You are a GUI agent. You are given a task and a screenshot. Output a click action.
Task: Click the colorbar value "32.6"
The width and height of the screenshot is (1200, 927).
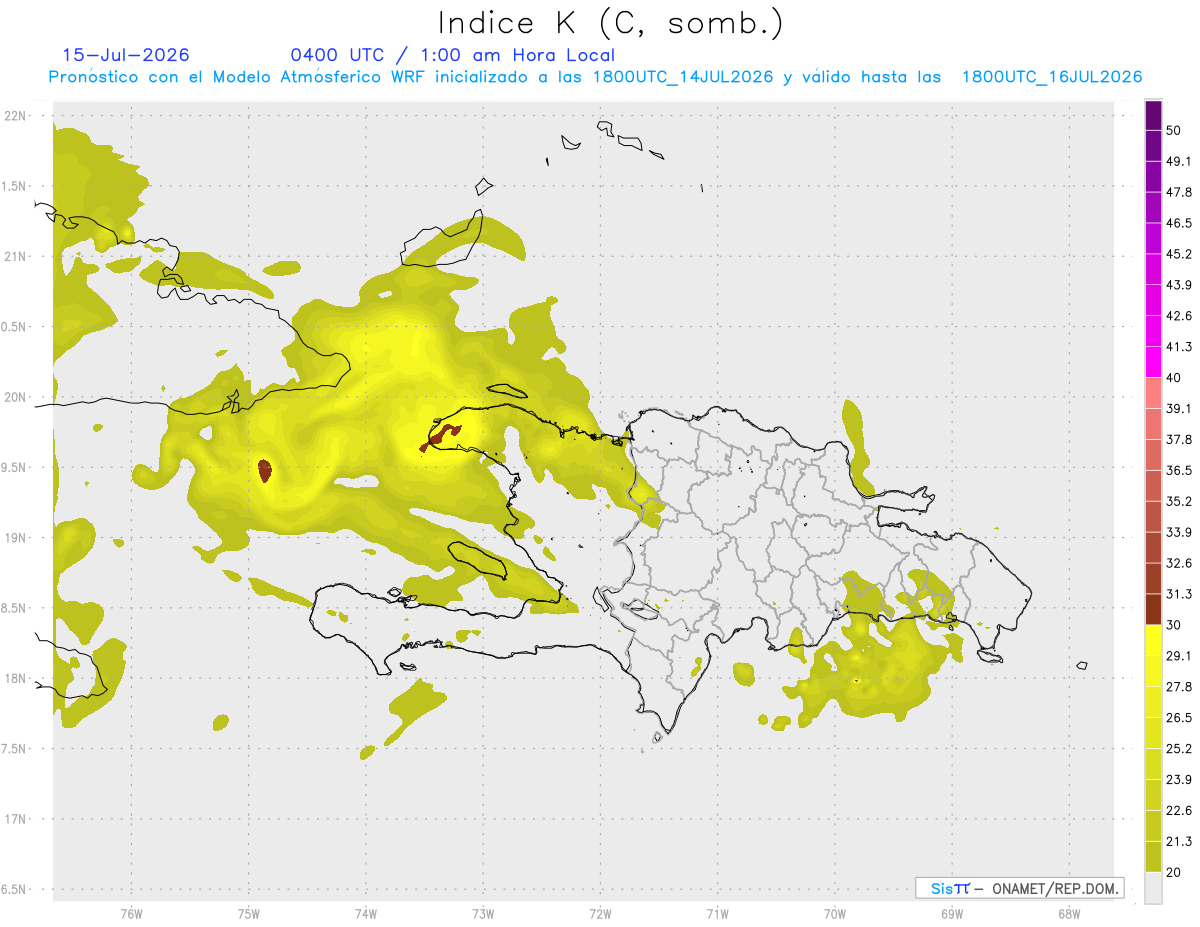1178,563
